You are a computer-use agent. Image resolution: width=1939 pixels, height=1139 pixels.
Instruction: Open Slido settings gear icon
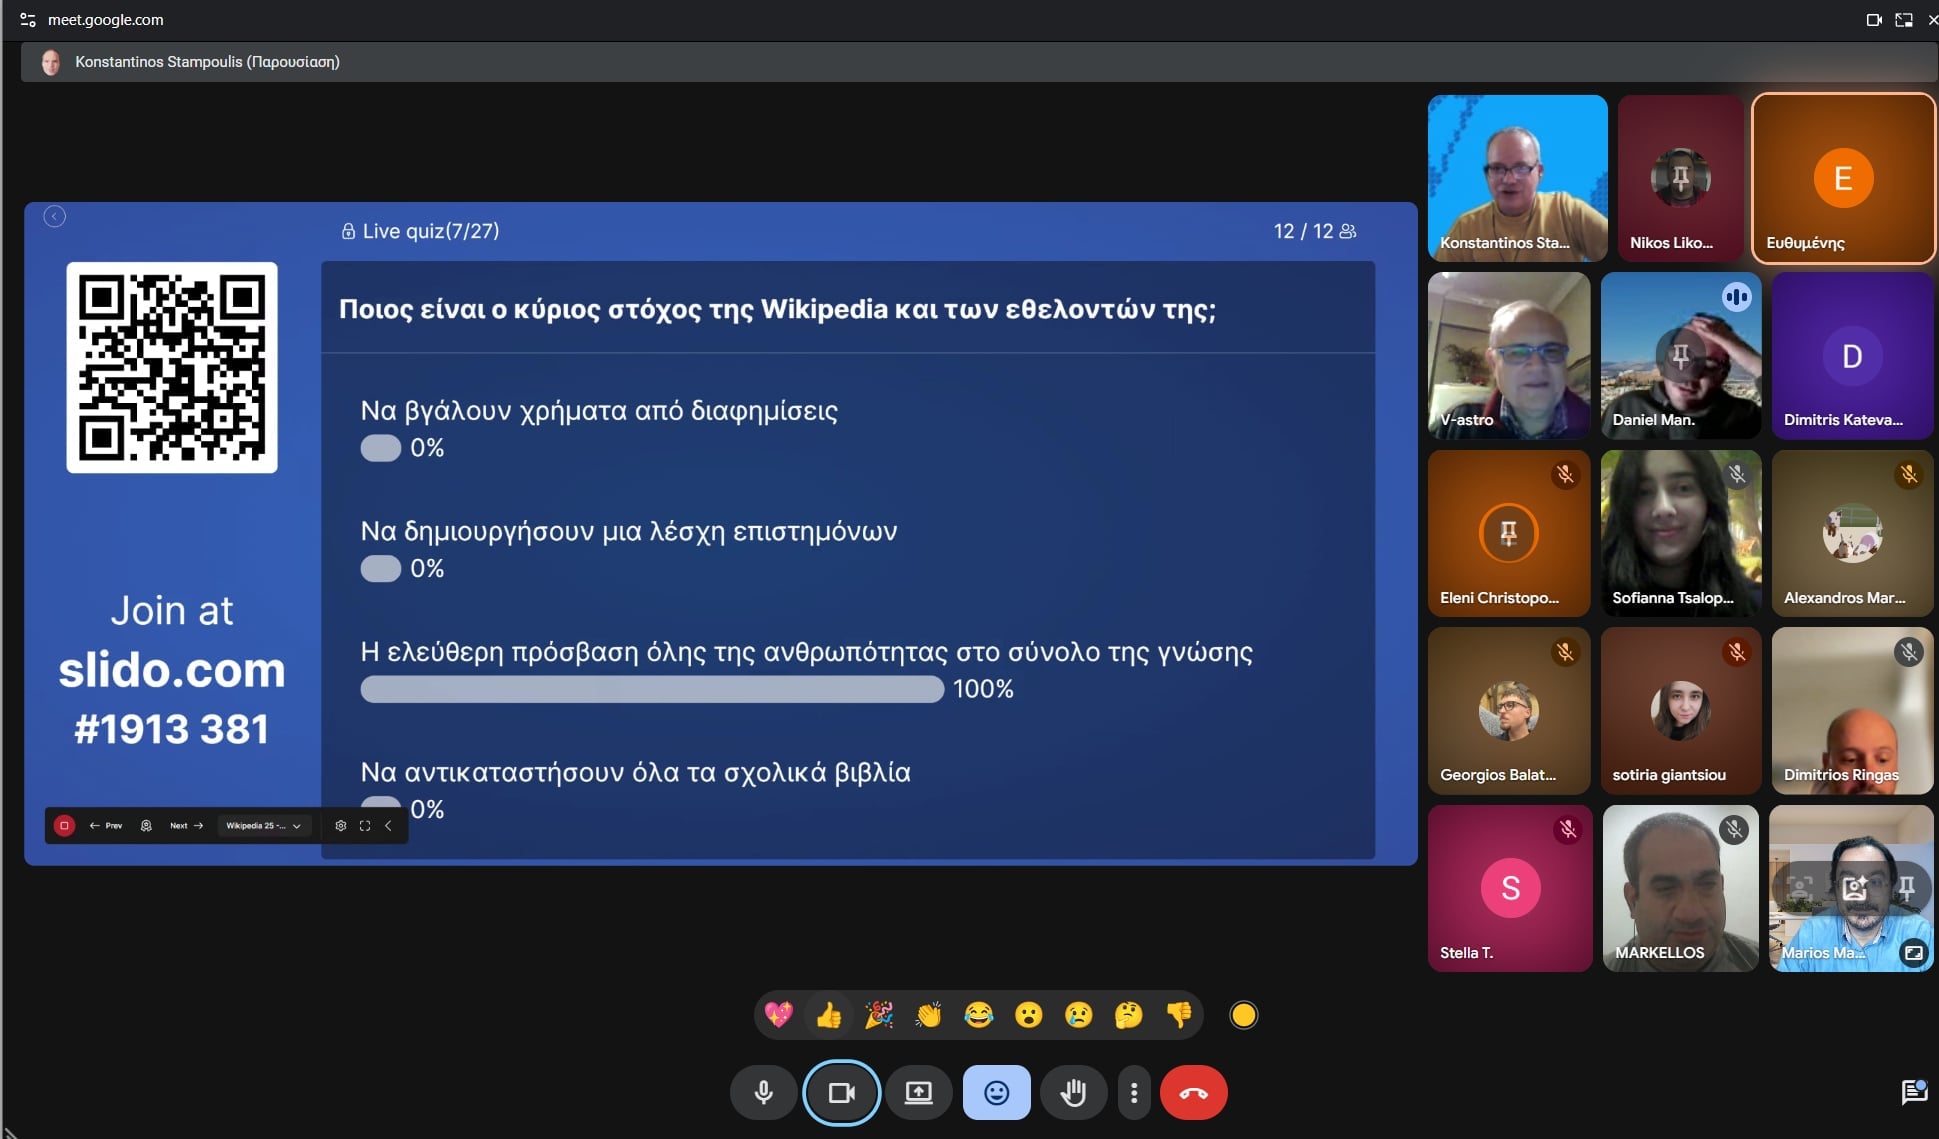pos(340,826)
